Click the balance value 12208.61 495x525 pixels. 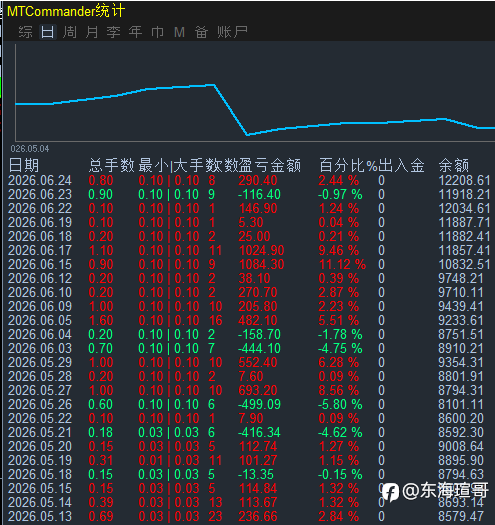pyautogui.click(x=465, y=180)
